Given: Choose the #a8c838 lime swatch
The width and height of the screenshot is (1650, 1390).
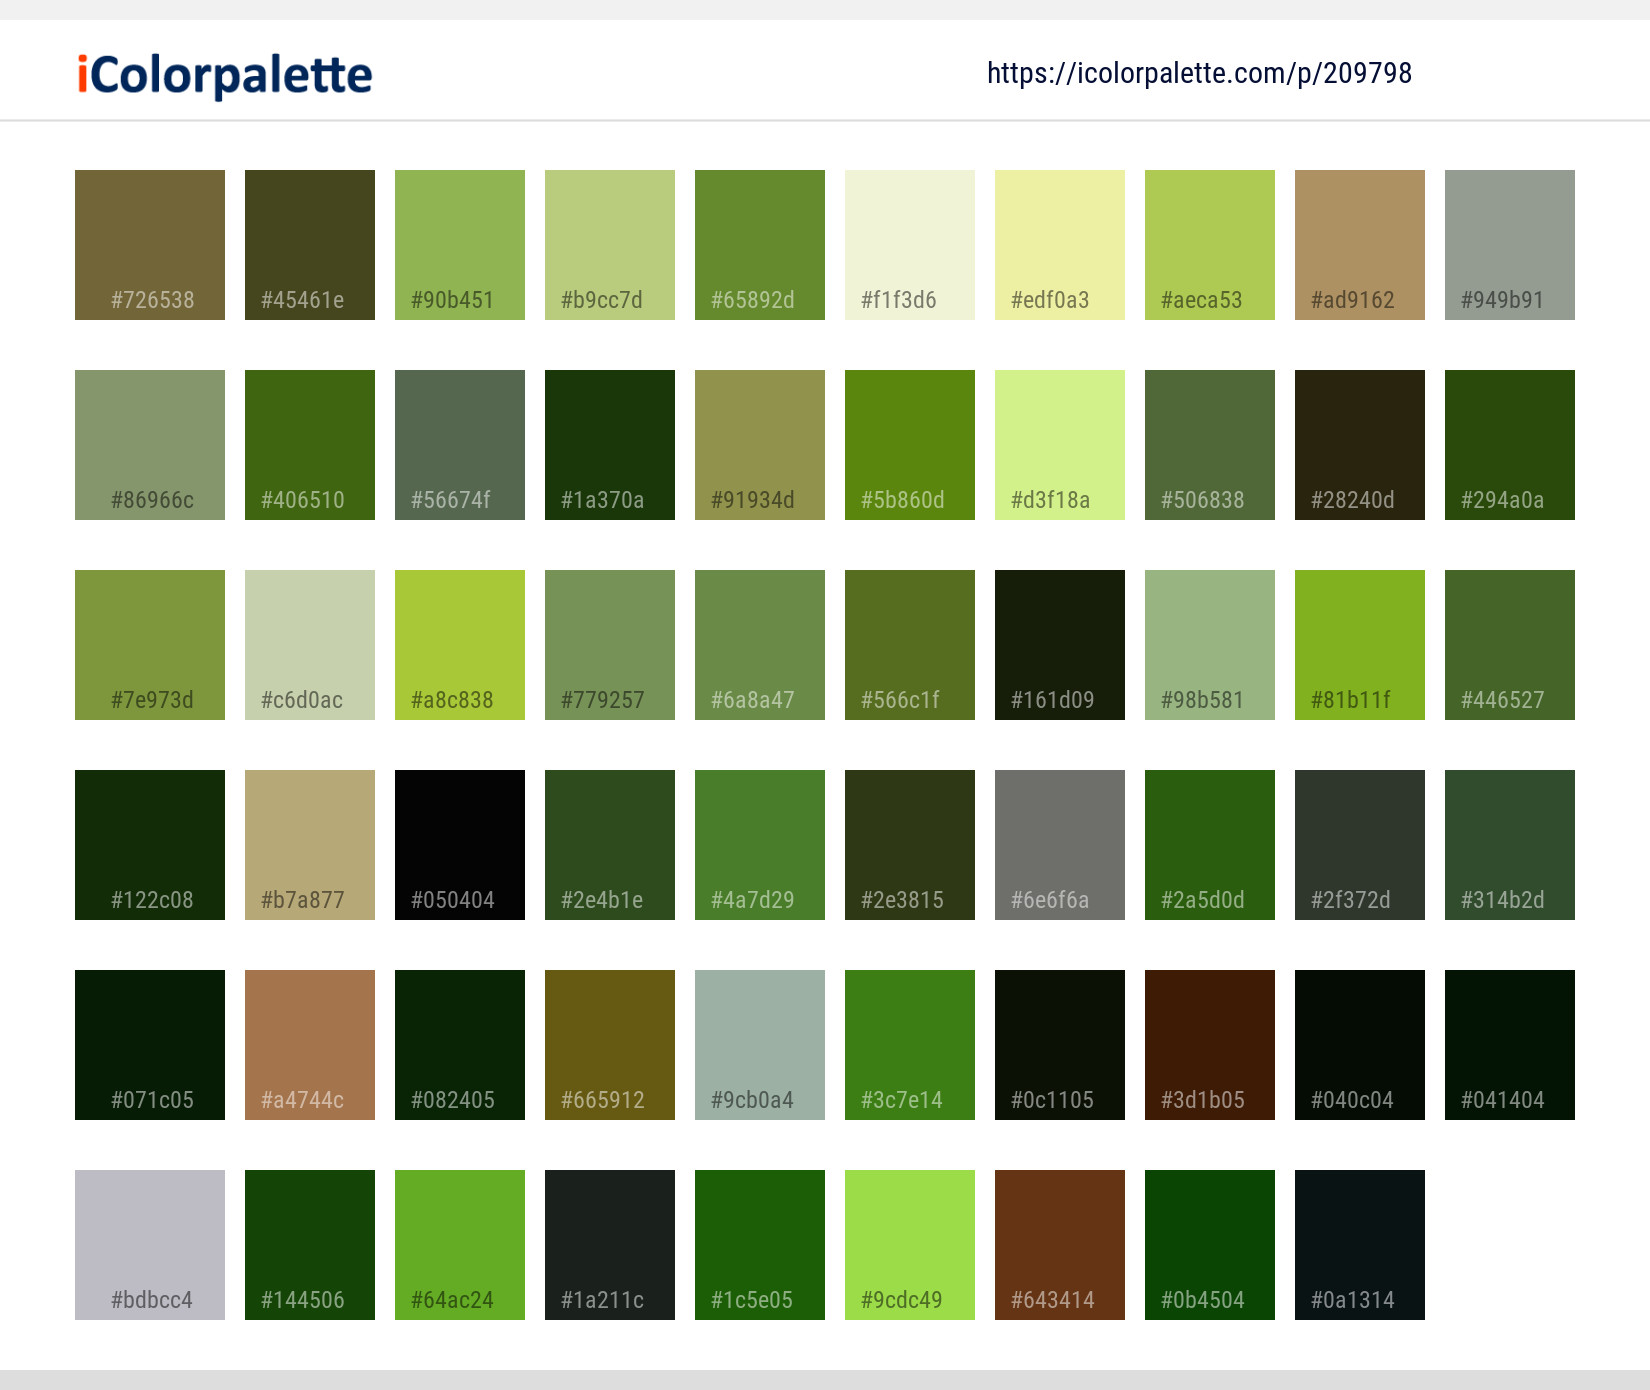Looking at the screenshot, I should tap(460, 645).
